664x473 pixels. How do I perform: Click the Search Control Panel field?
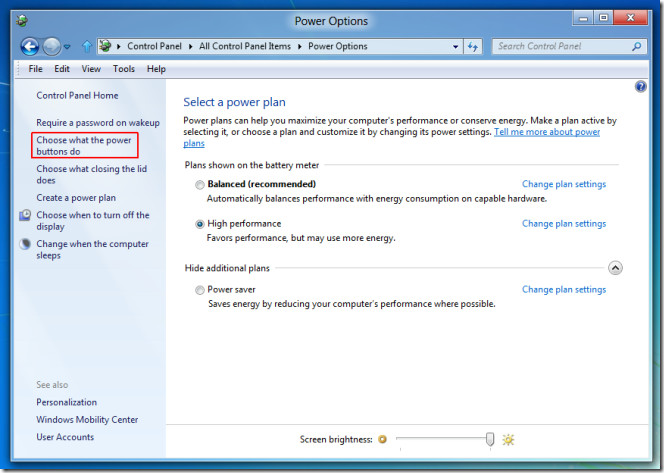coord(560,46)
